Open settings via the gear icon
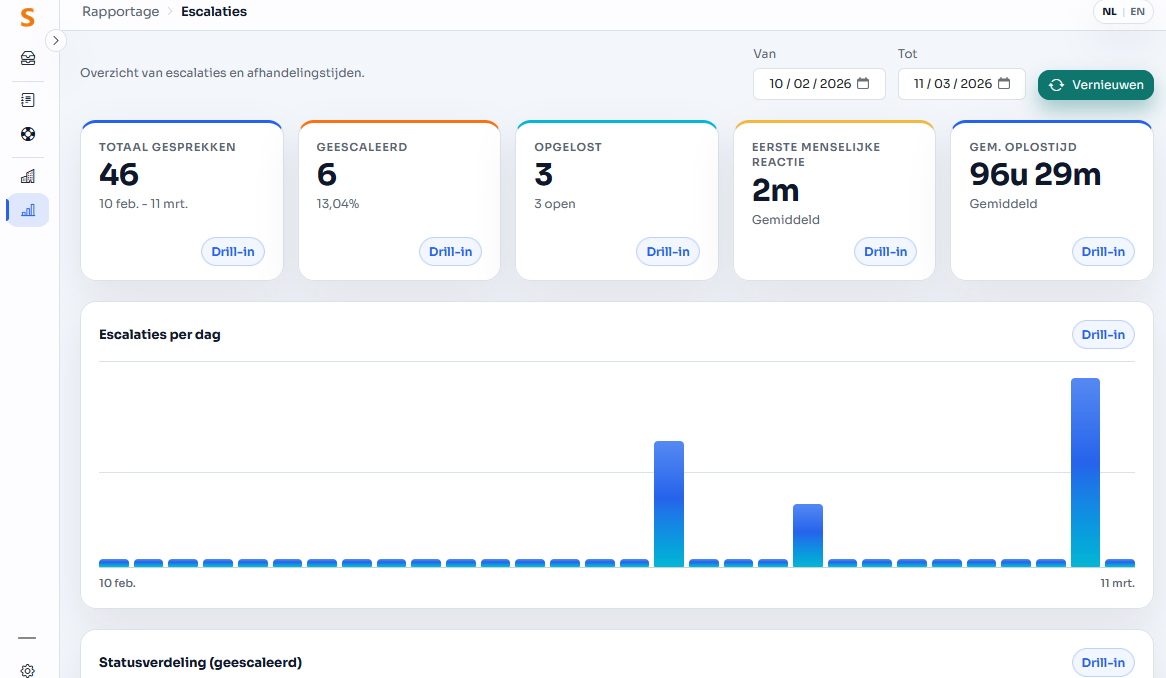 click(28, 671)
